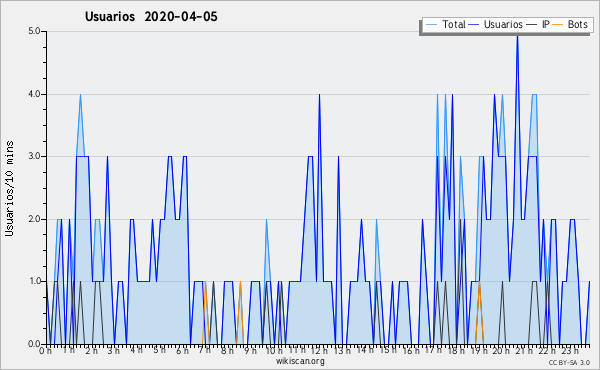Click the 'Usuarios/10 mins' axis title
The height and width of the screenshot is (370, 600).
[10, 188]
